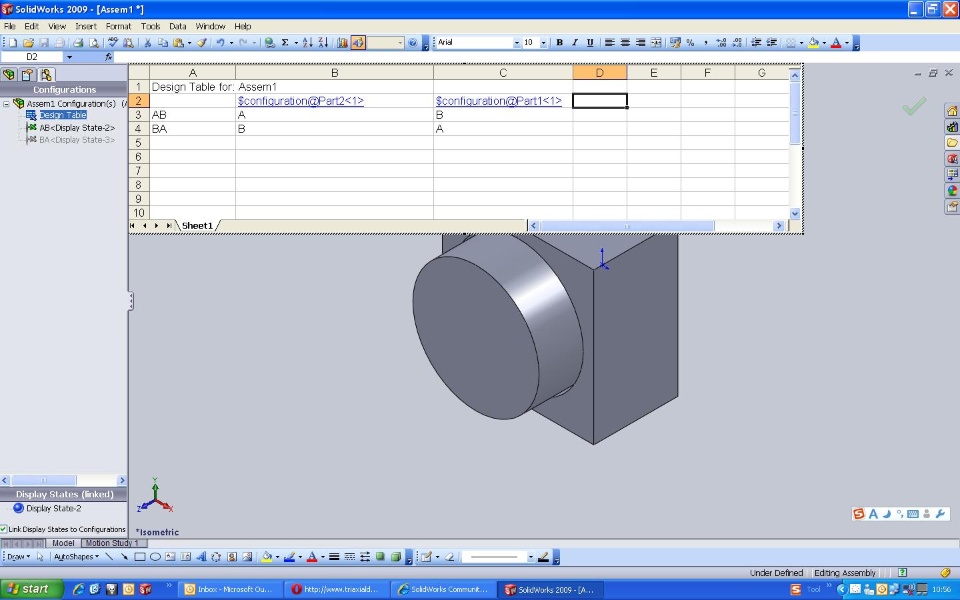Cut selection with scissors icon
Screen dimensions: 960x600
(148, 43)
